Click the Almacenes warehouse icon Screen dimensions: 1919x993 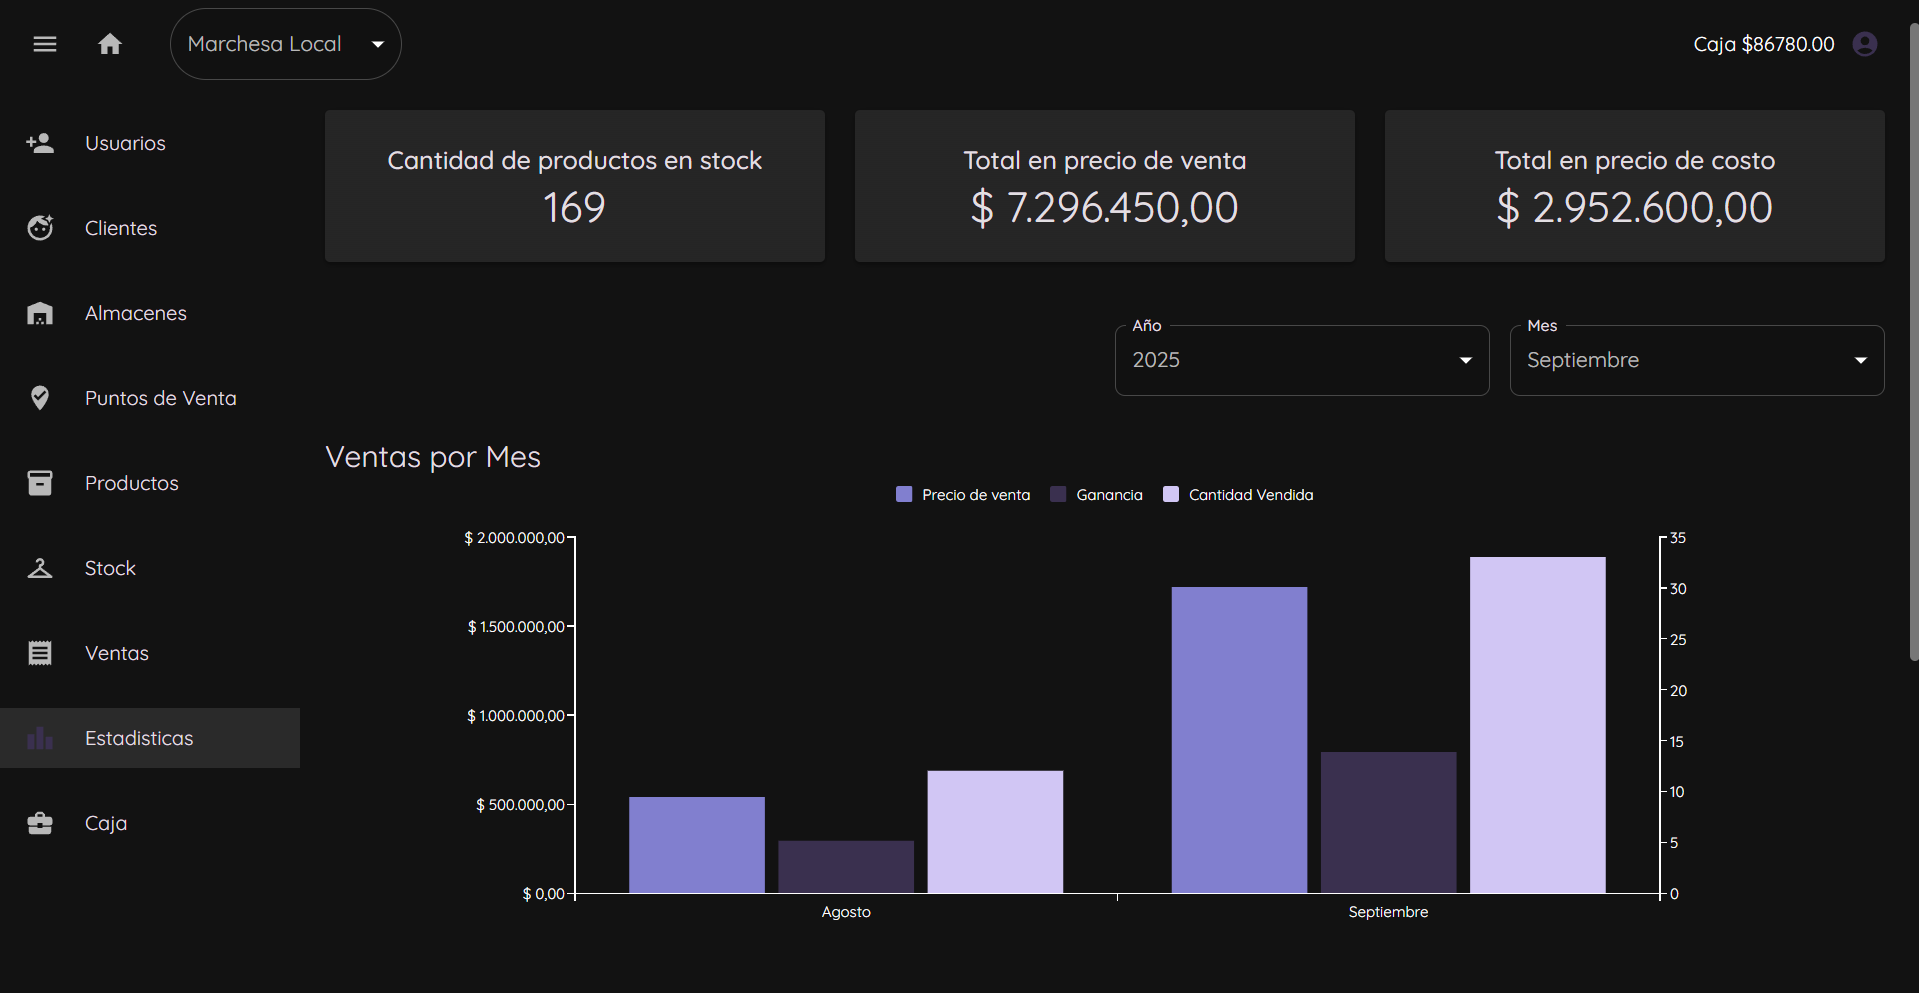40,314
